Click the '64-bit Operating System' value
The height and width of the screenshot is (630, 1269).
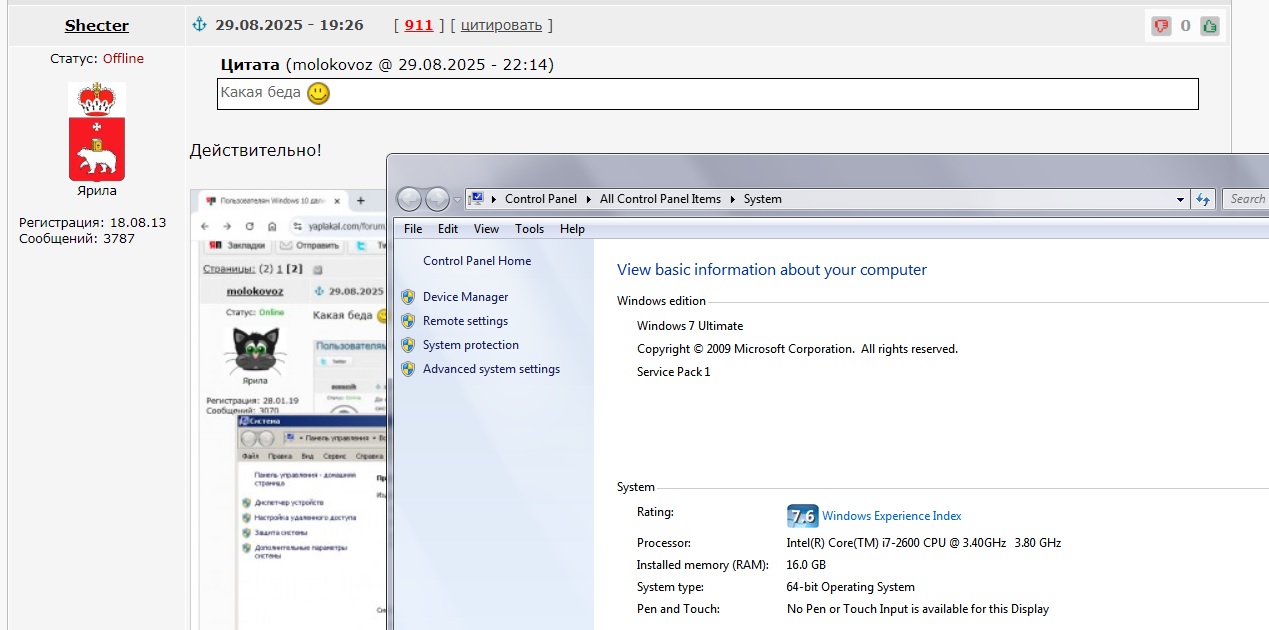(x=850, y=587)
